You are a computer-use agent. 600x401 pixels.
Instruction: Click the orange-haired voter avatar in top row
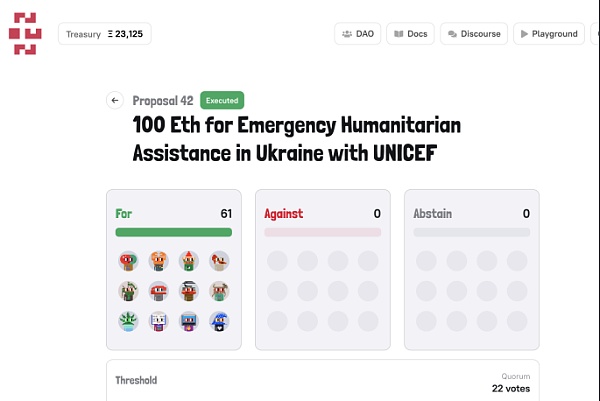point(159,262)
